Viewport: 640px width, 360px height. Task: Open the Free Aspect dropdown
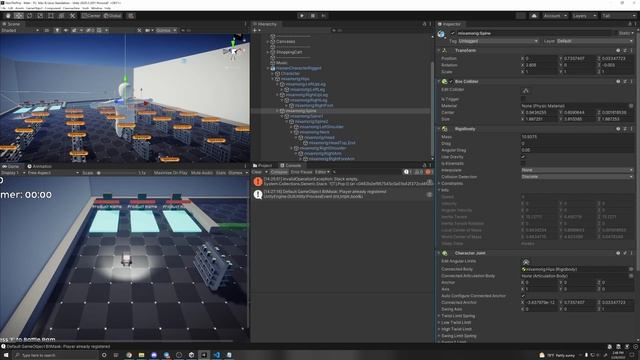pos(53,173)
